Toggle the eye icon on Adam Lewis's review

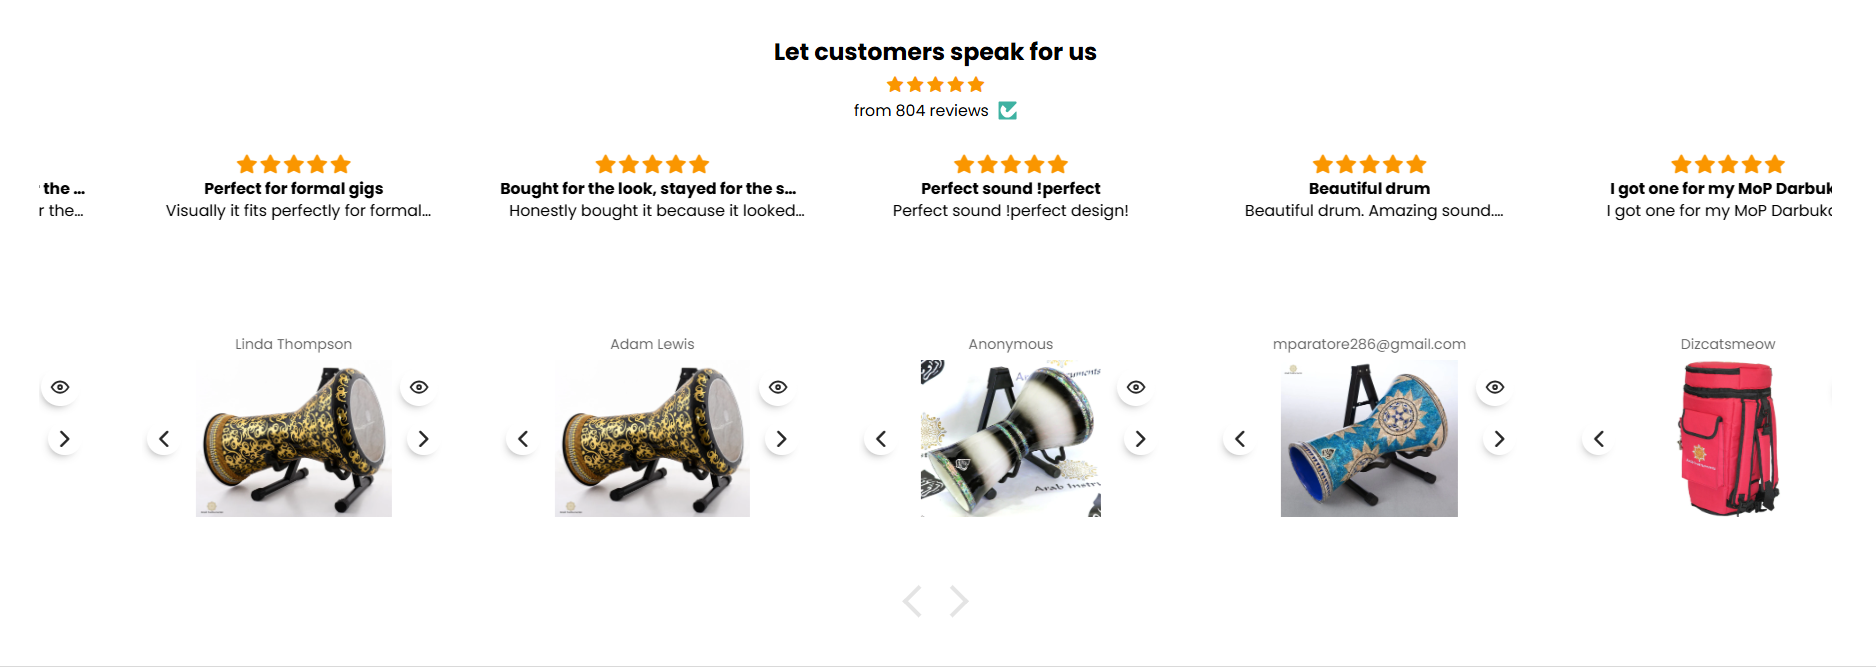(x=778, y=387)
